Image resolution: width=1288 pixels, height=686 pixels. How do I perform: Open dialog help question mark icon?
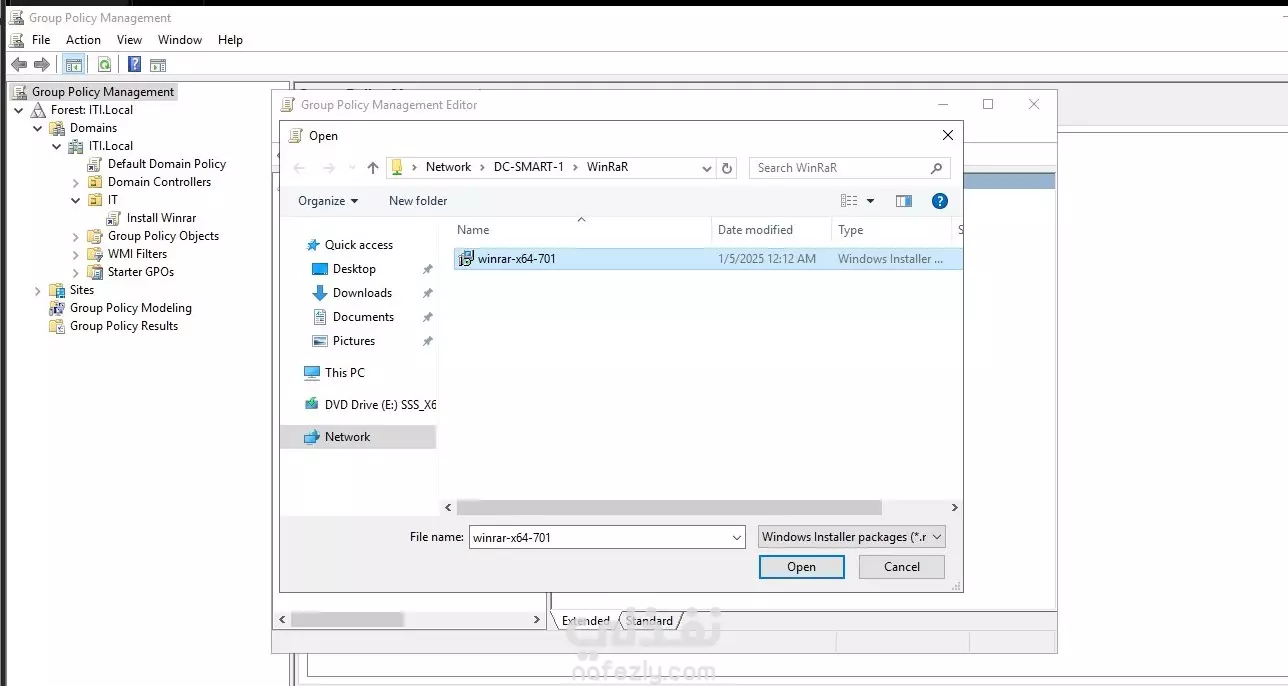click(940, 201)
